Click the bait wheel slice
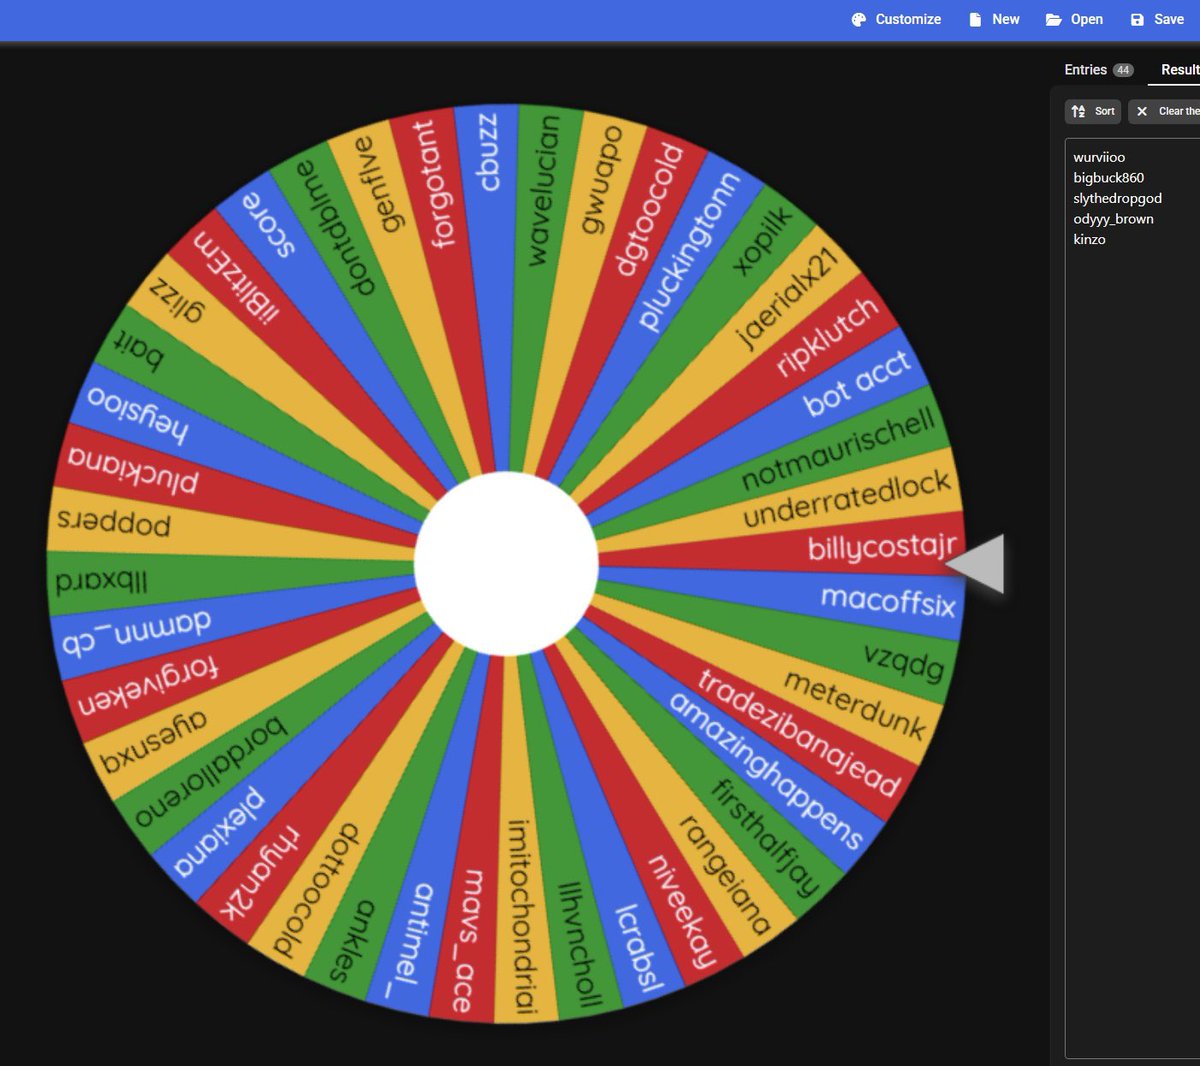Viewport: 1200px width, 1066px height. pyautogui.click(x=139, y=351)
